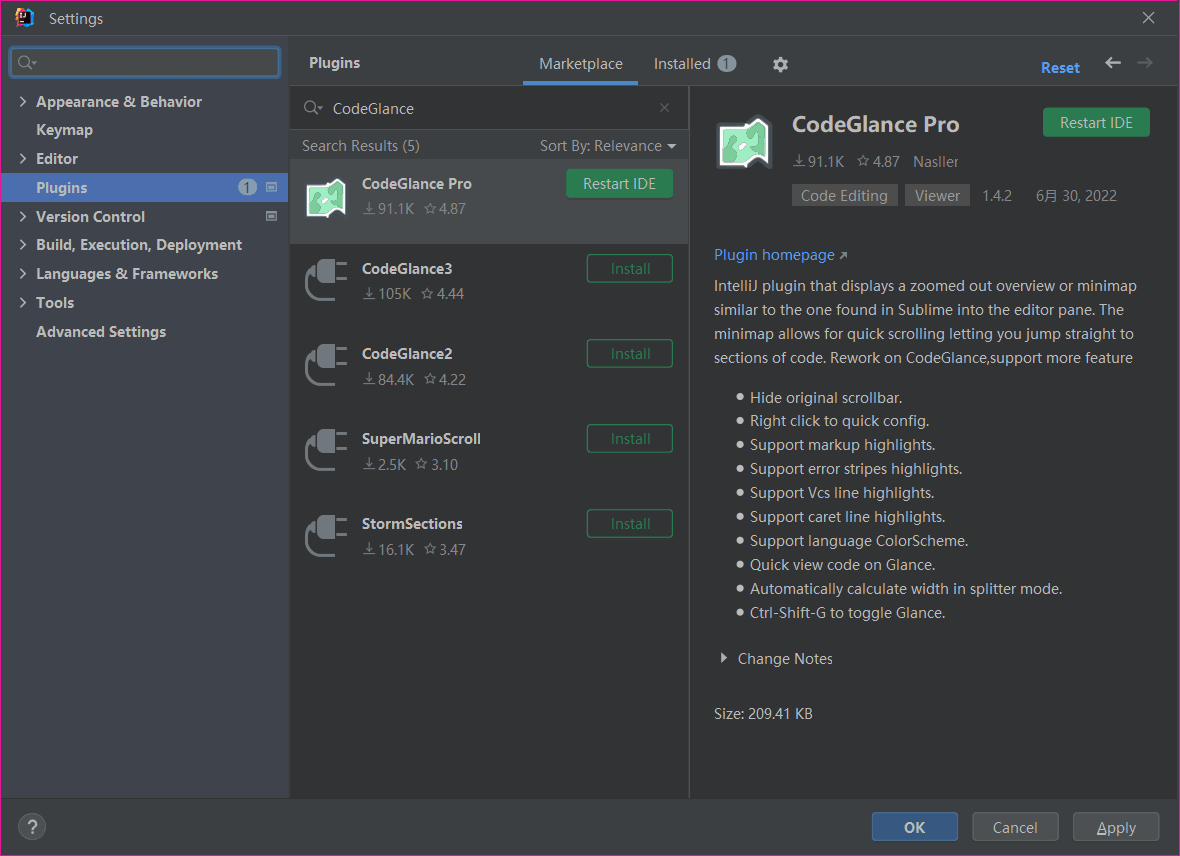Expand the Change Notes section
1180x856 pixels.
[723, 658]
